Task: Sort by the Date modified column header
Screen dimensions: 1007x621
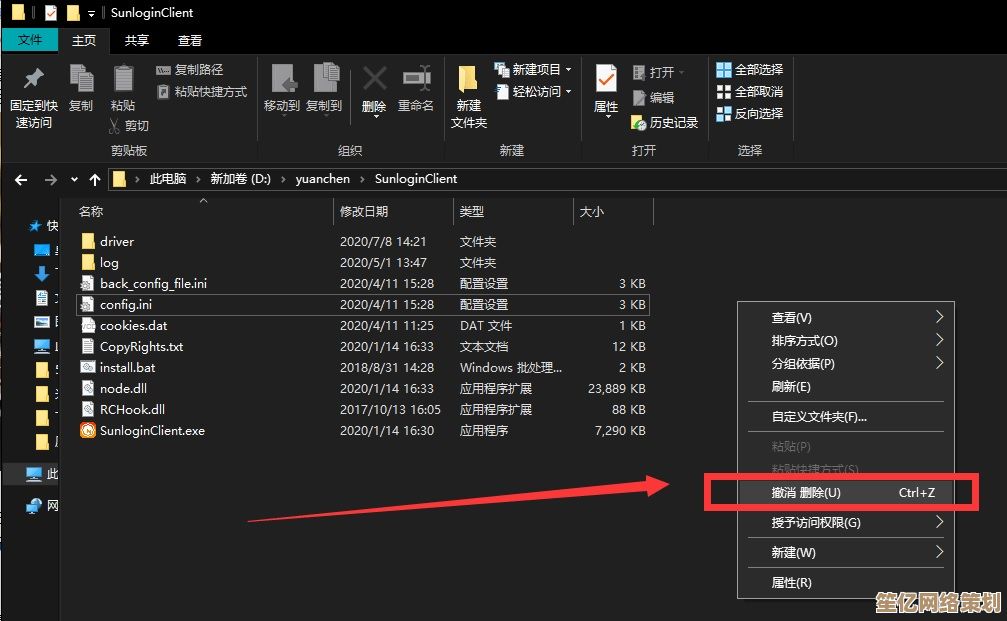Action: [x=363, y=211]
